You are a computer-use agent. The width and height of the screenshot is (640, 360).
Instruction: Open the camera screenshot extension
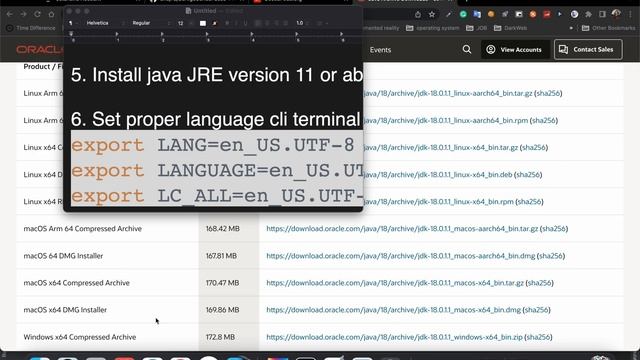pos(519,14)
